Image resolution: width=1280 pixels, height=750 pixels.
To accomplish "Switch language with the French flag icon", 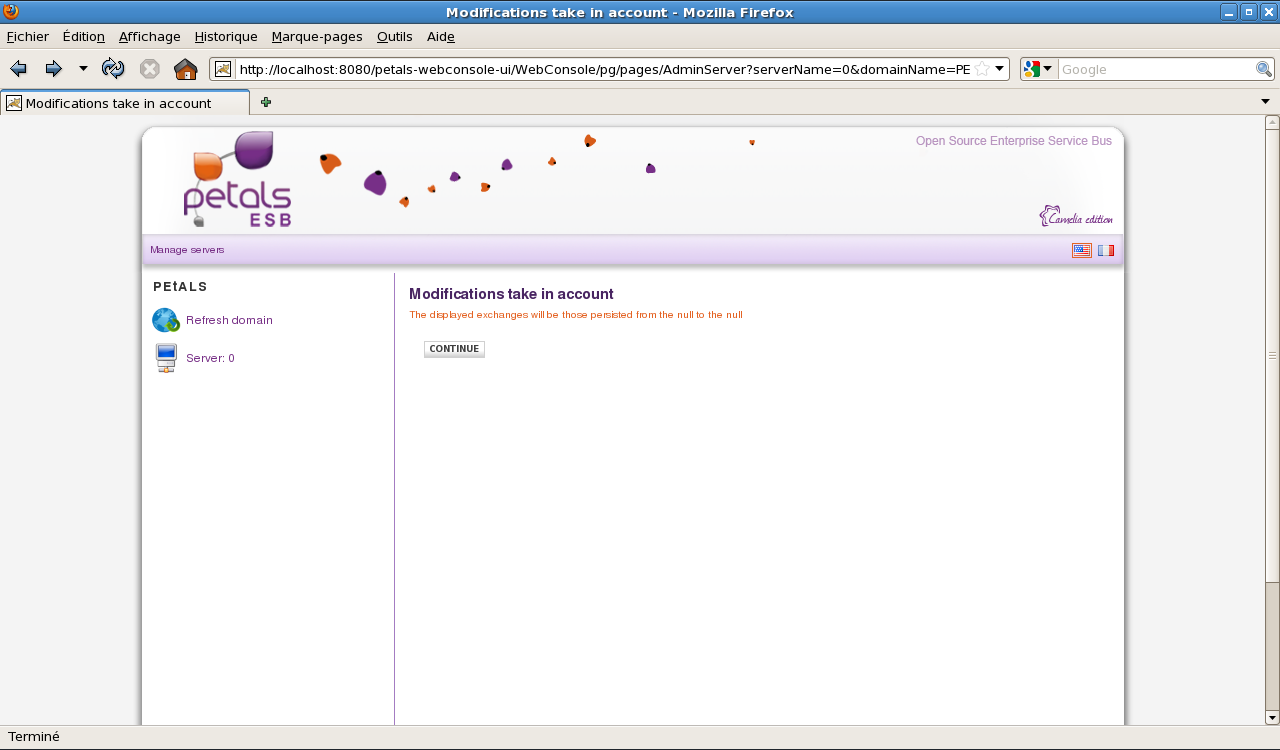I will (x=1105, y=250).
